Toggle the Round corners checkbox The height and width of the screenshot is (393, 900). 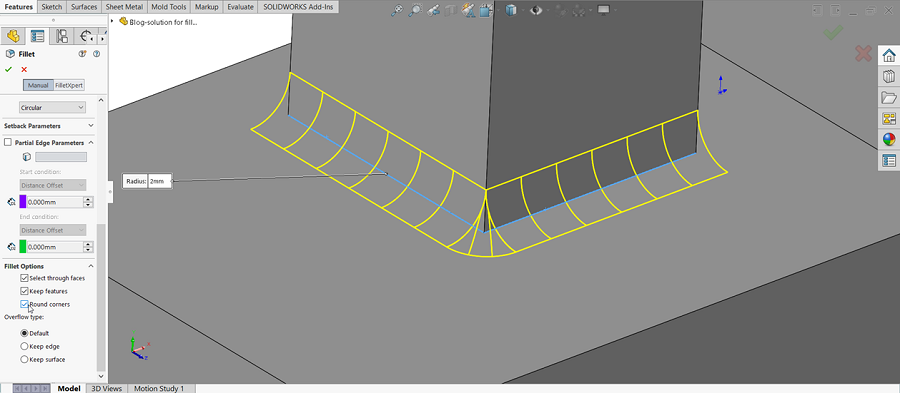coord(24,304)
